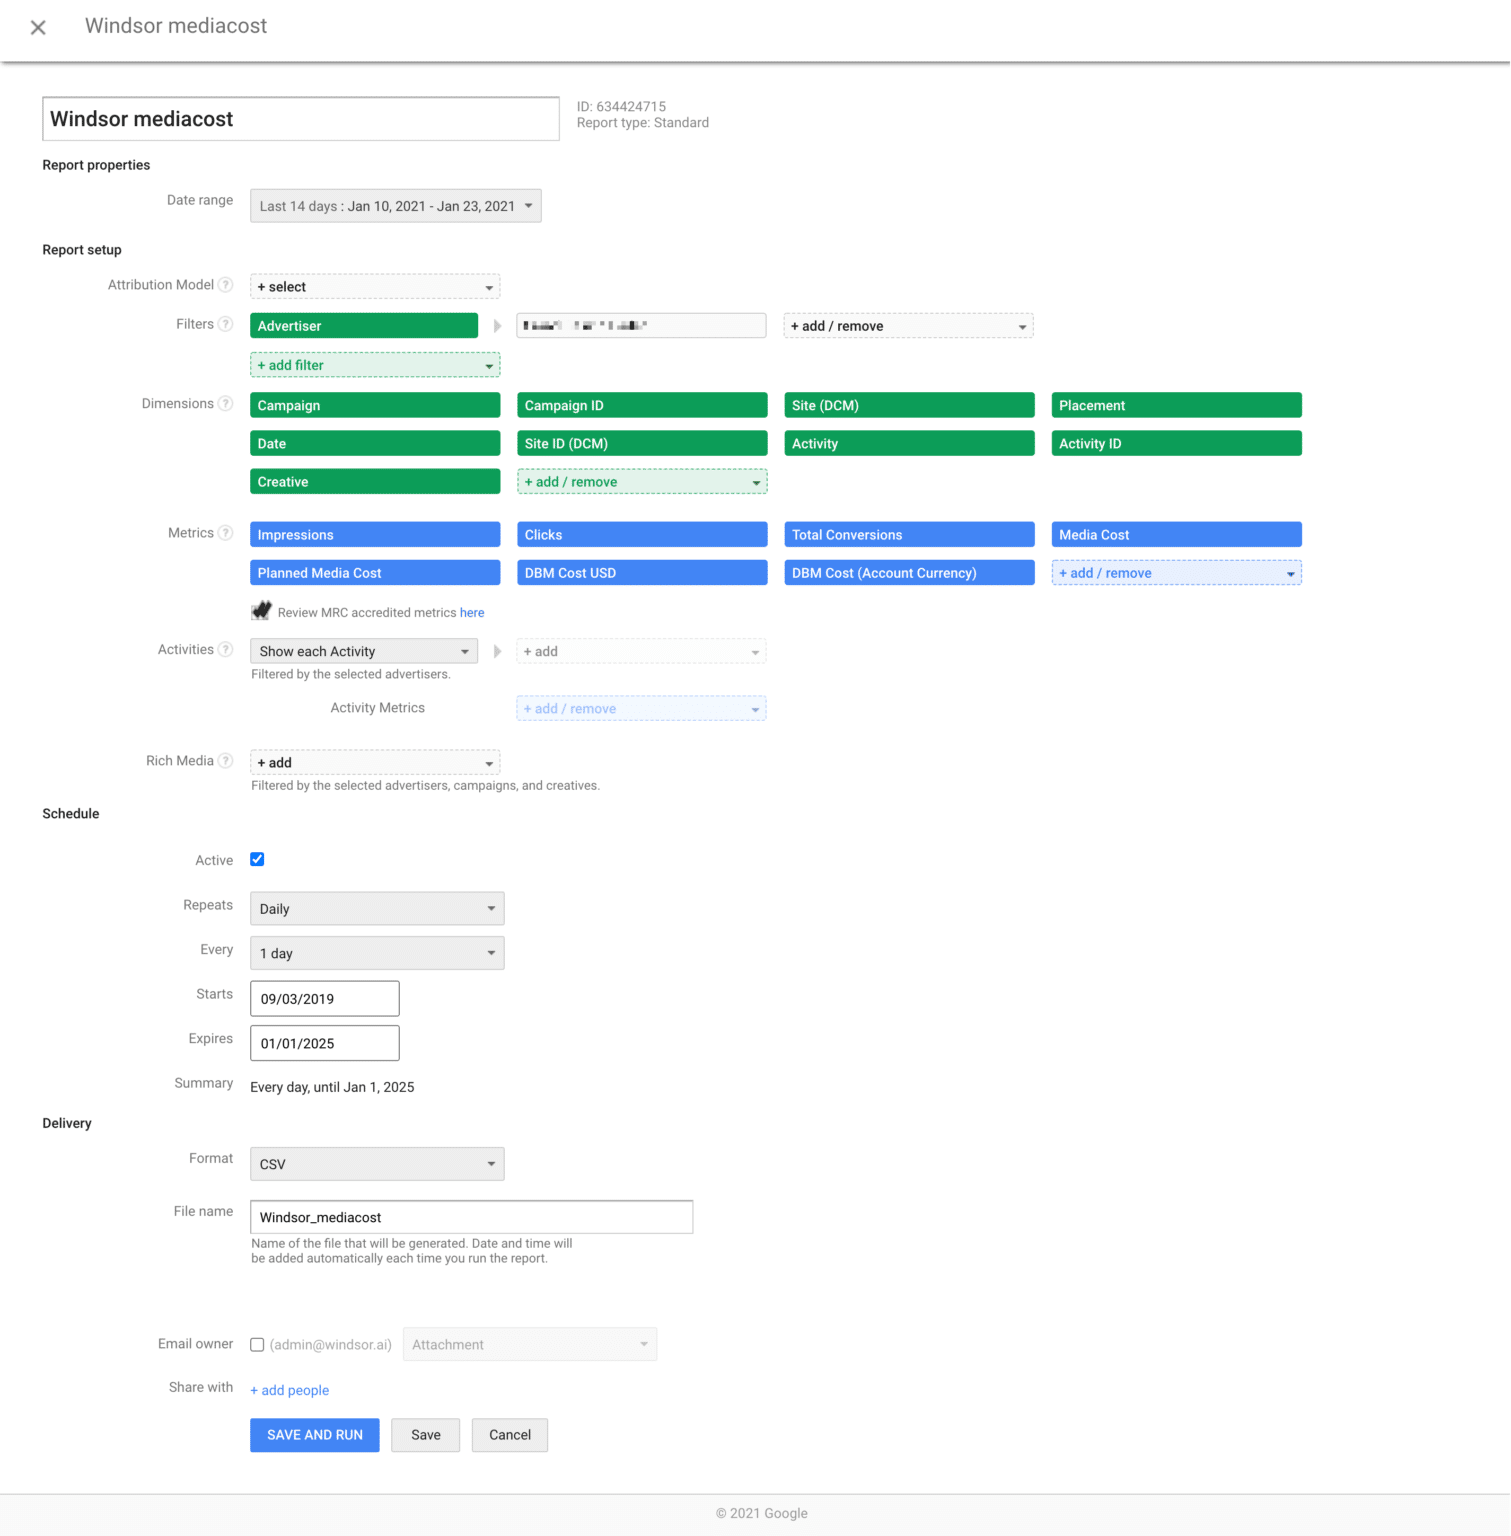This screenshot has width=1511, height=1536.
Task: Open the Attribution Model help icon
Action: [226, 284]
